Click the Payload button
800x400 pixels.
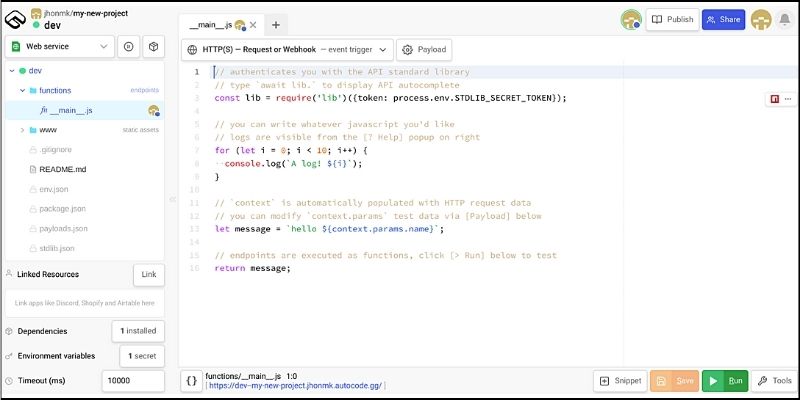tap(424, 49)
